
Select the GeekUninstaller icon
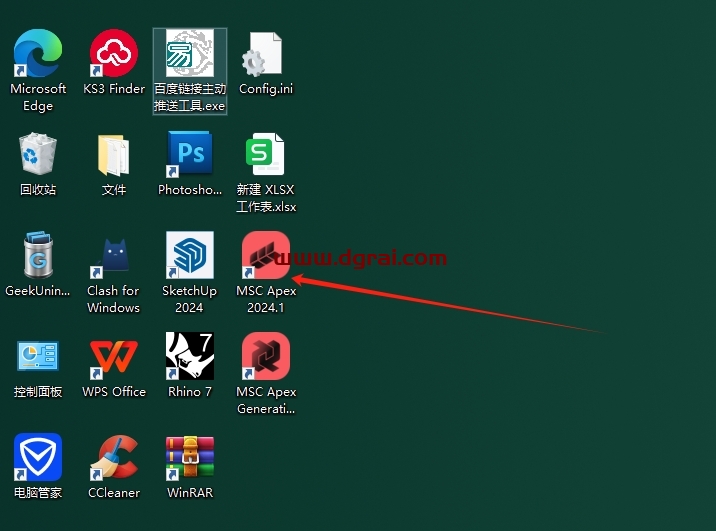point(38,255)
